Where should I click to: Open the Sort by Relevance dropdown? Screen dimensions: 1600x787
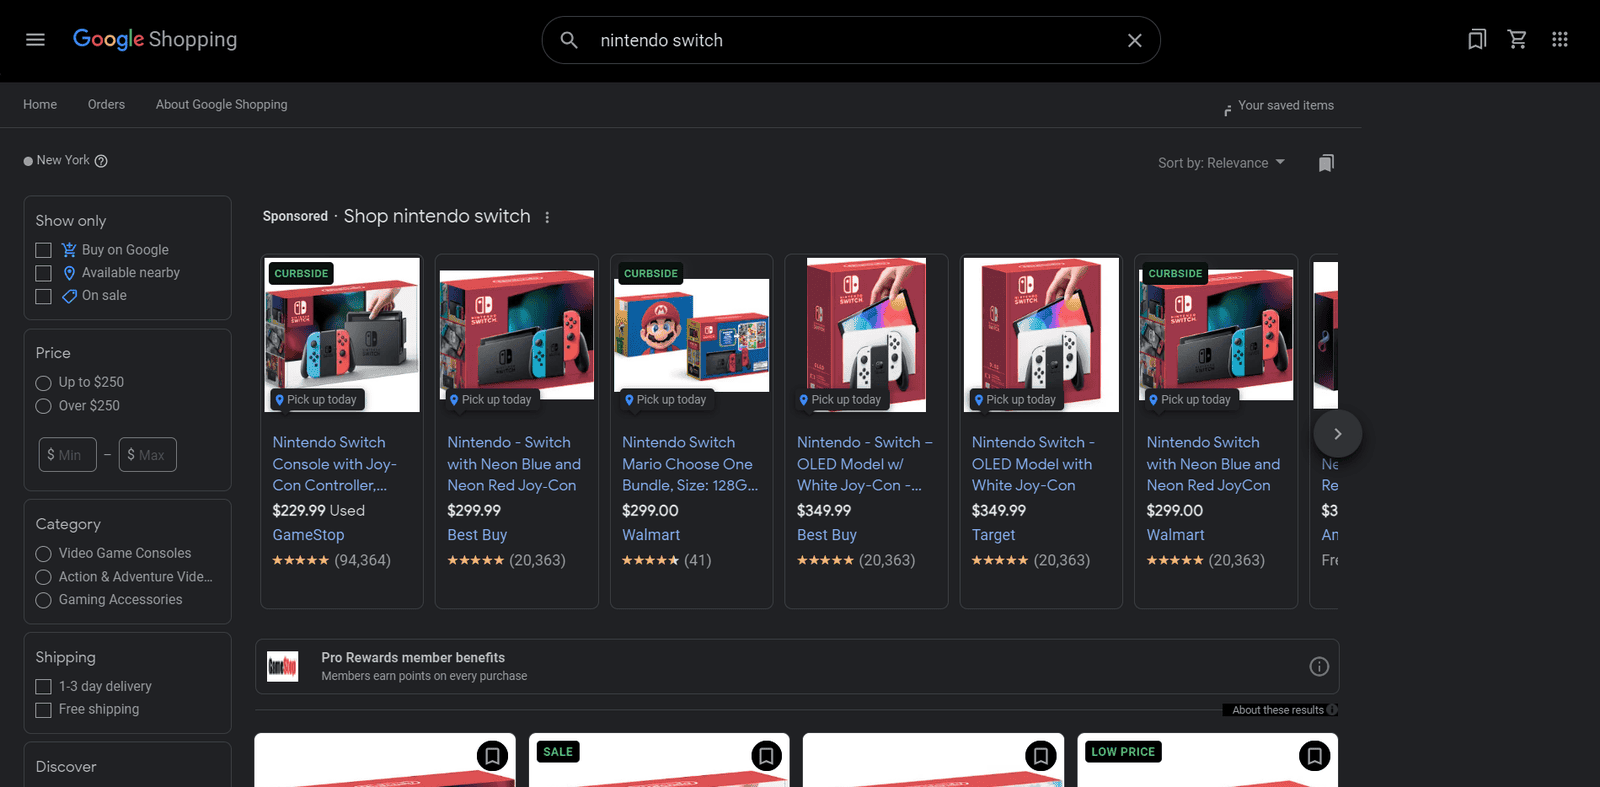click(x=1221, y=163)
